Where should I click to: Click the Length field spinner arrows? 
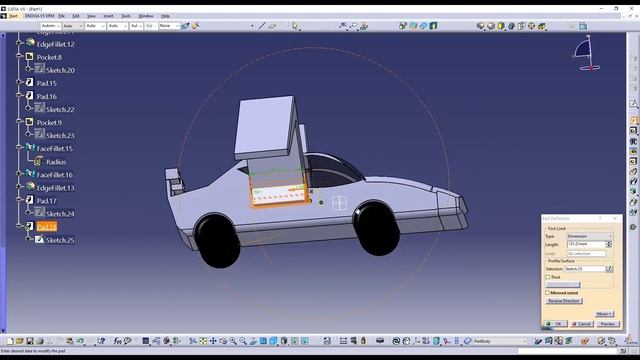(x=609, y=244)
